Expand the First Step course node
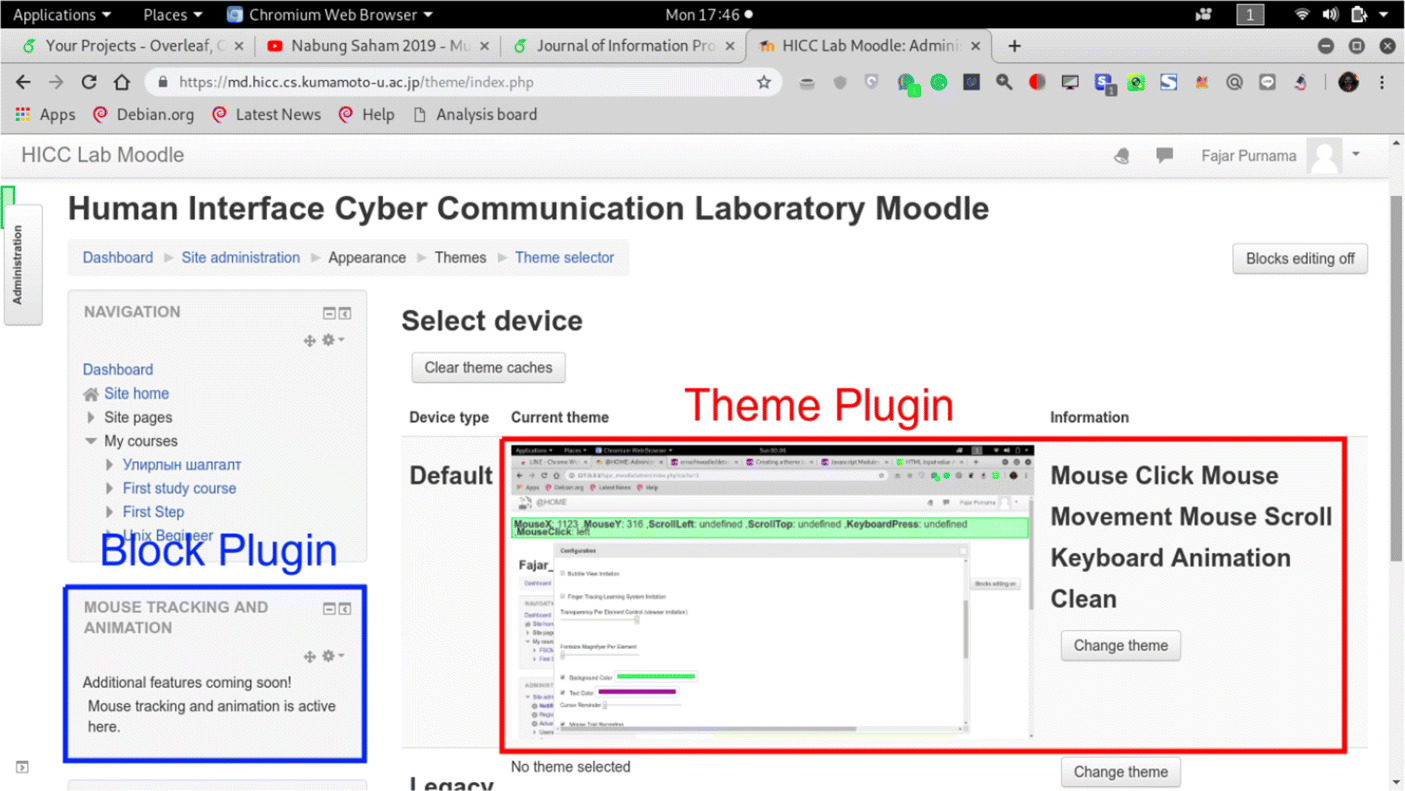Screen dimensions: 1405x791 coord(110,512)
